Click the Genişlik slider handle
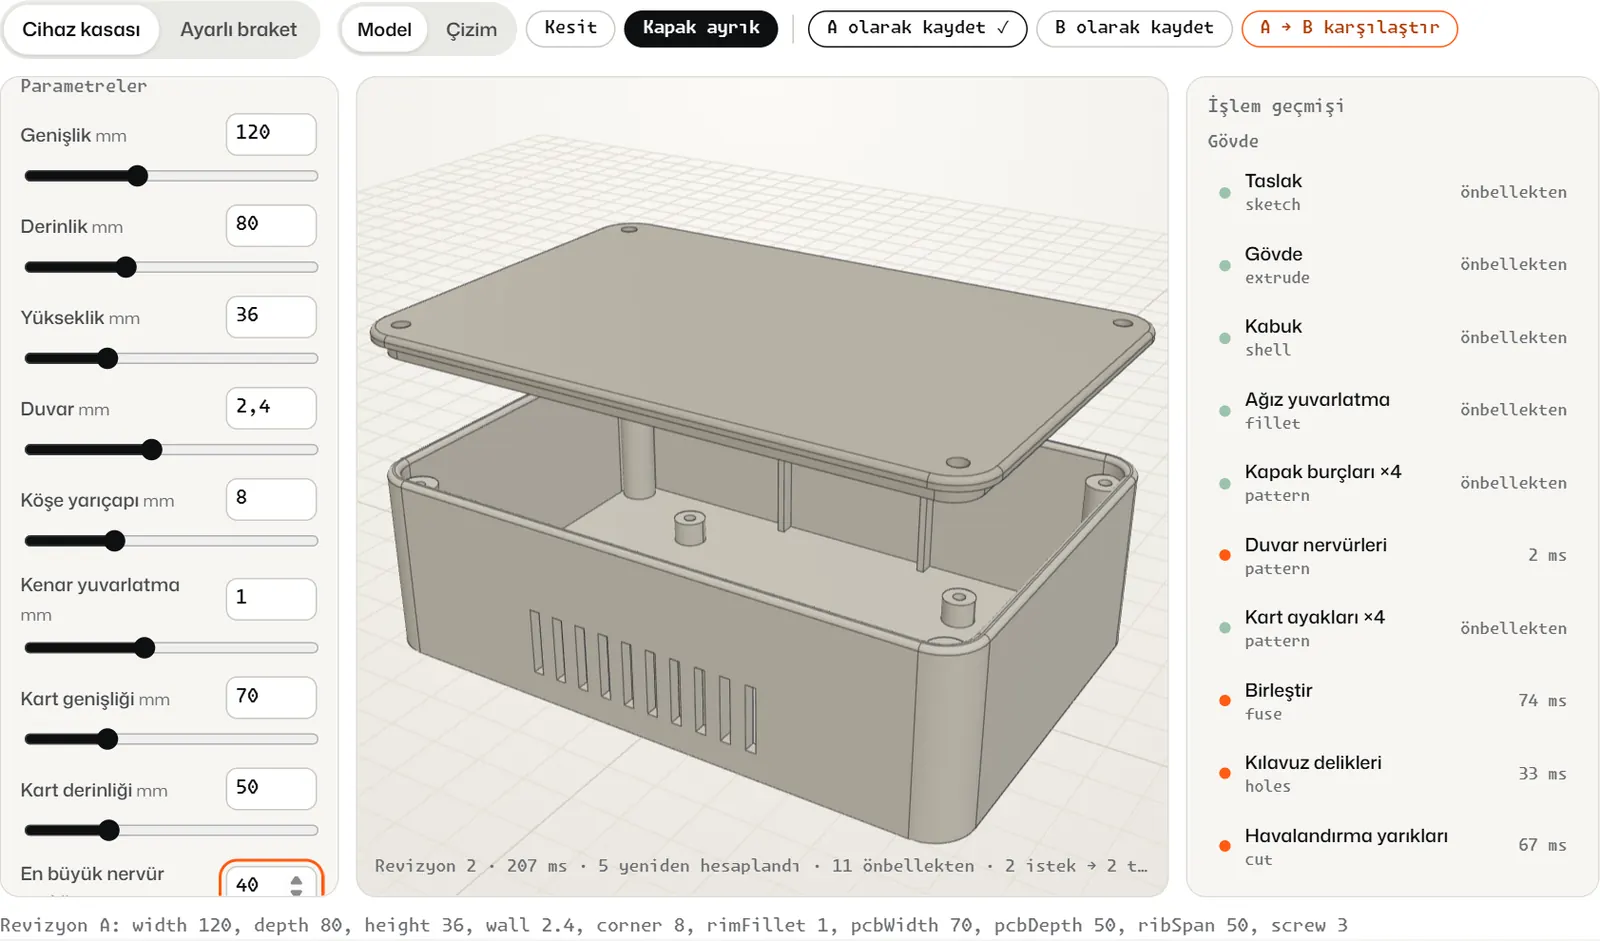The height and width of the screenshot is (941, 1600). coord(138,176)
